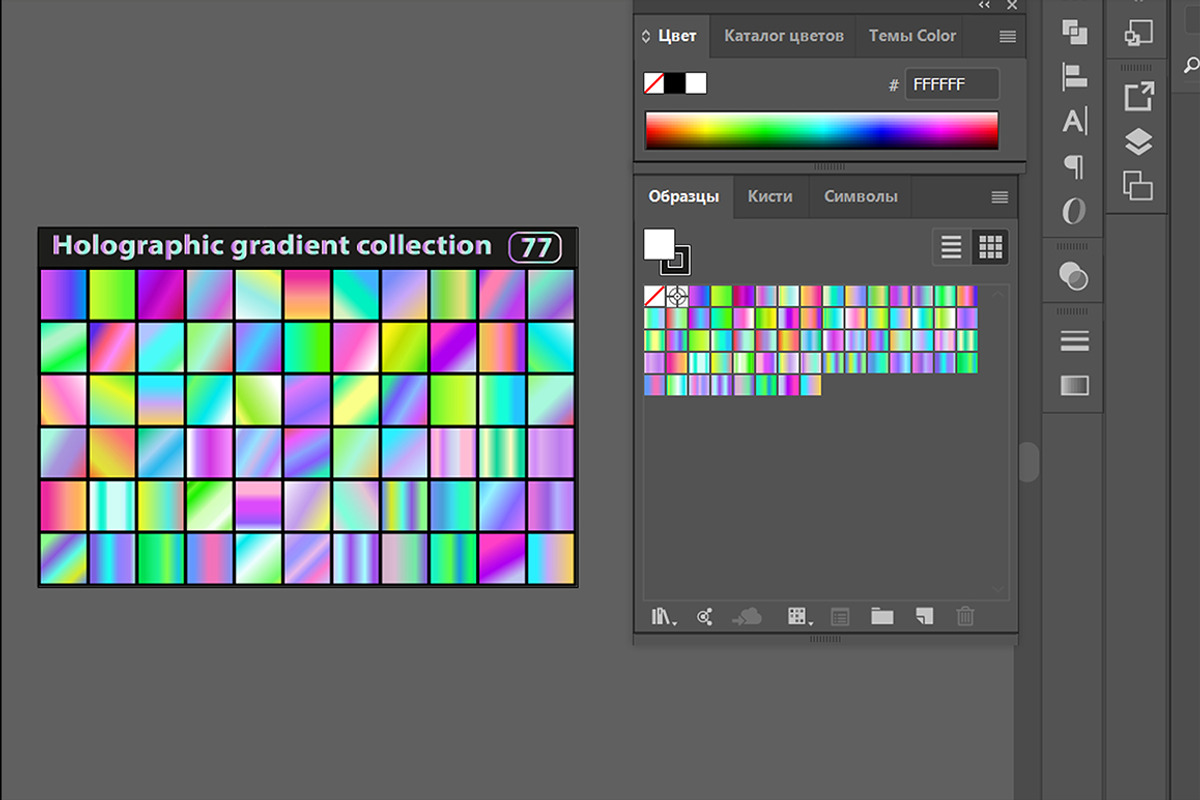Select the stroke box in Образцы panel
Image resolution: width=1200 pixels, height=800 pixels.
pos(677,261)
